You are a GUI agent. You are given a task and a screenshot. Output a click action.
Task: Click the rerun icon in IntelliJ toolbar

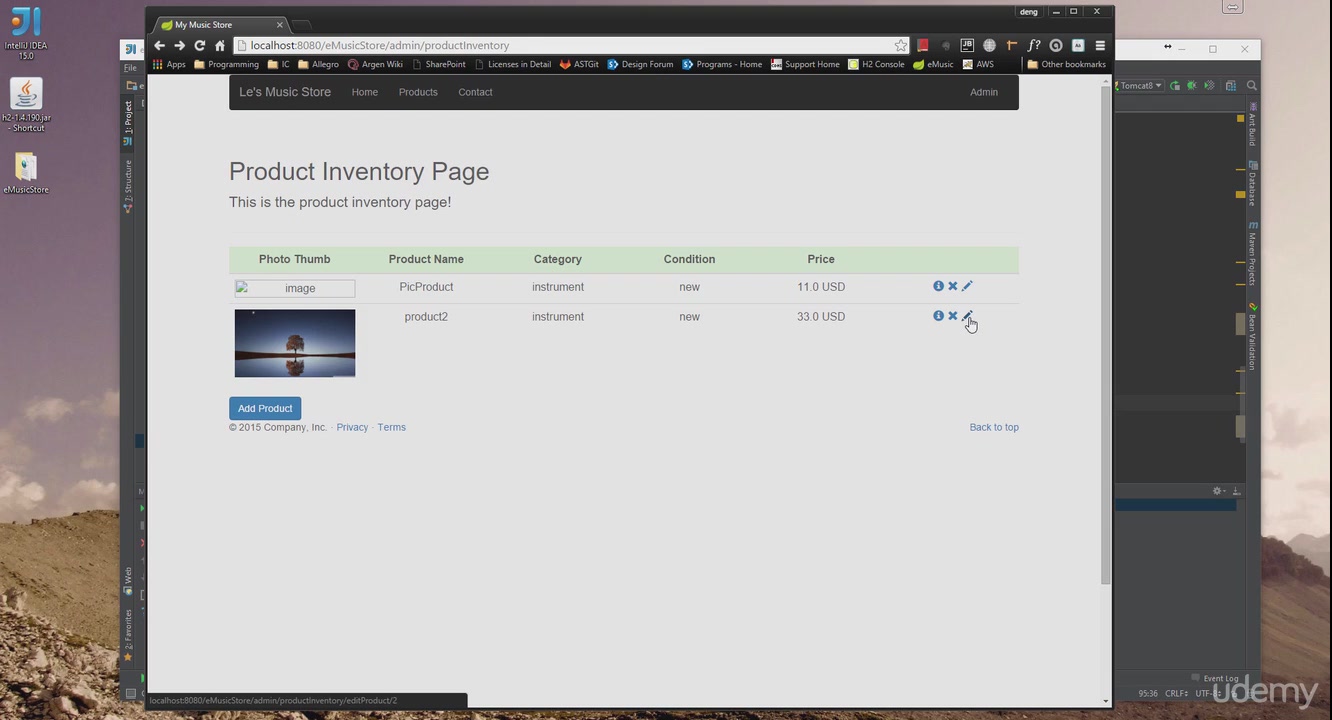(x=1176, y=86)
